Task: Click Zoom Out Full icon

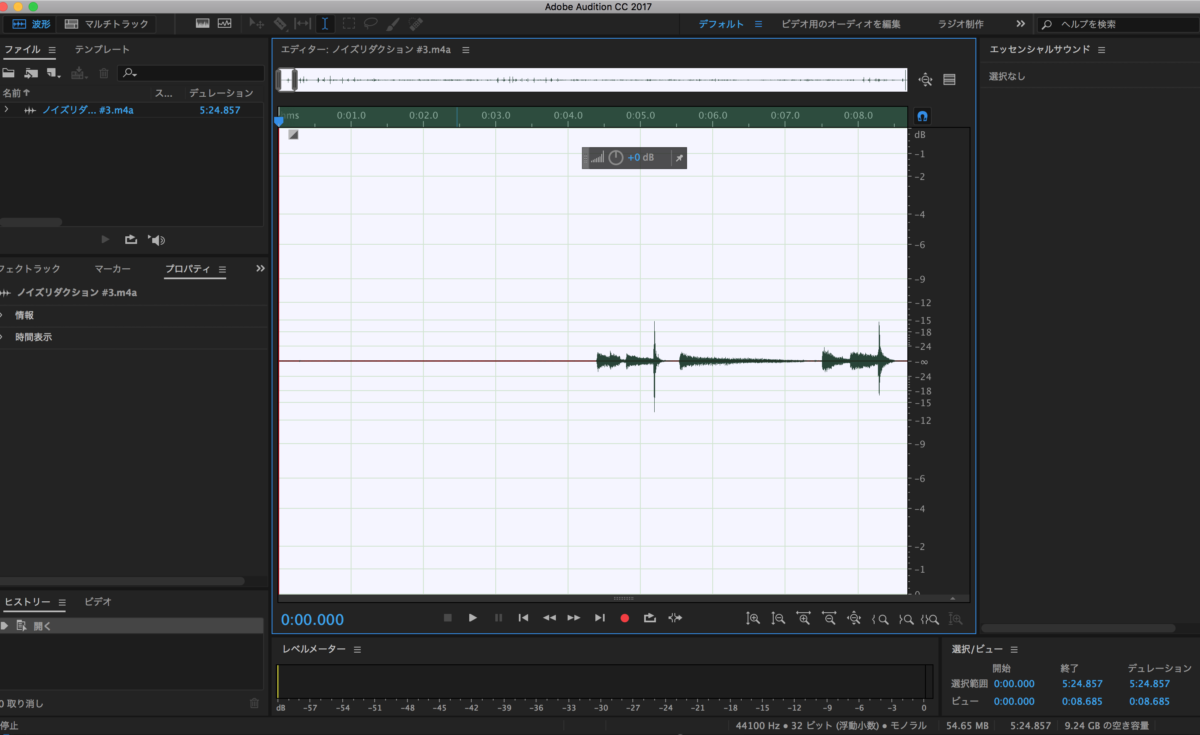Action: pyautogui.click(x=854, y=619)
